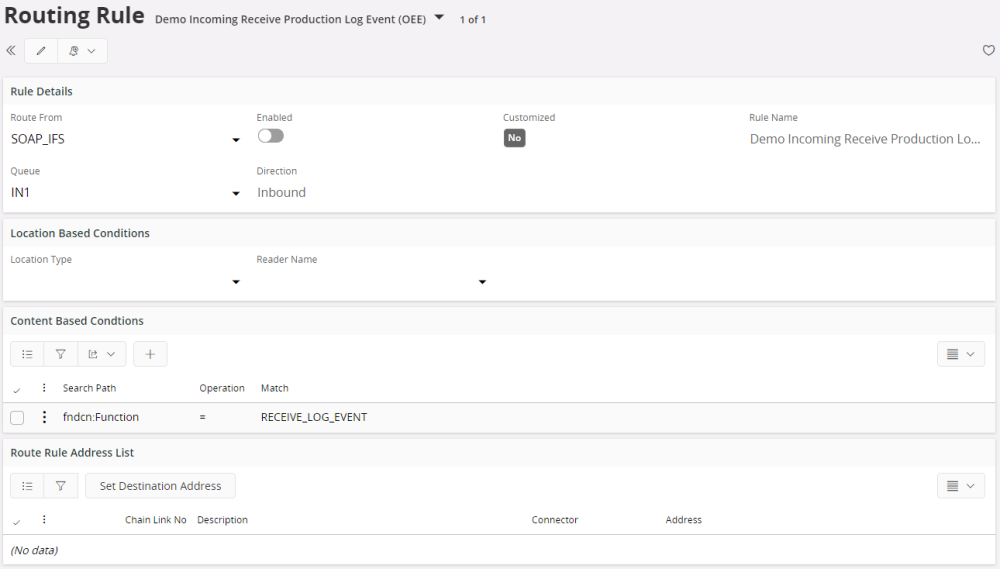The height and width of the screenshot is (569, 1000).
Task: Click the Search Path column header
Action: (91, 388)
